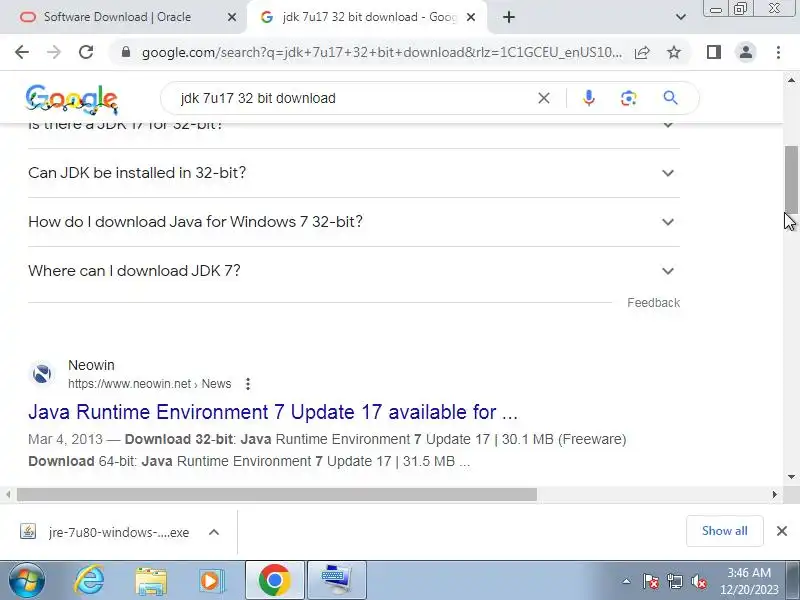Expand the 'Is there a JDK 17 for 32-bit?' question
This screenshot has height=600, width=800.
pos(354,132)
